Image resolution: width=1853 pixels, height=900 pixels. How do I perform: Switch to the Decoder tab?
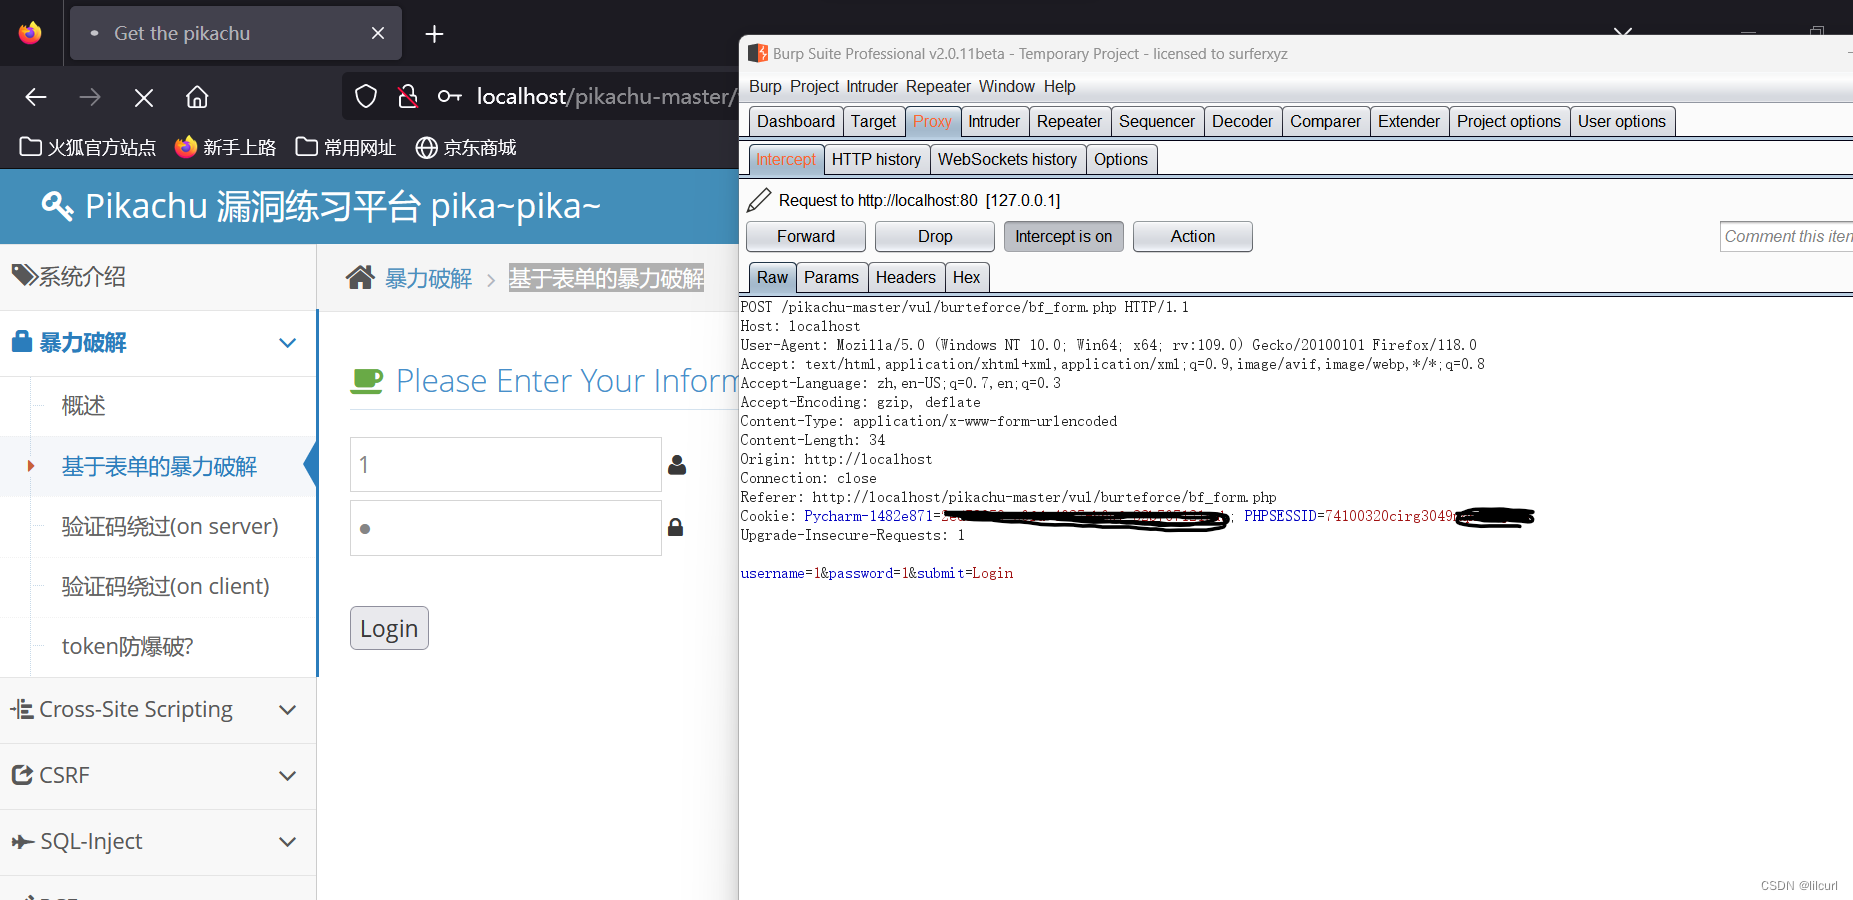click(1242, 121)
